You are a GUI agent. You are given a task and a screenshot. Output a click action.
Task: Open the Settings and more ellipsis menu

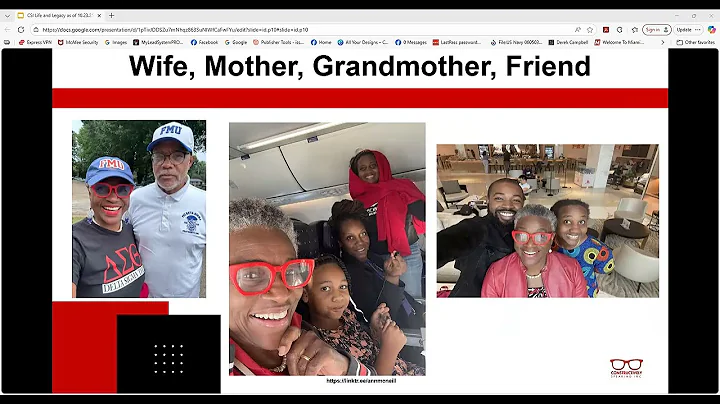coord(698,30)
